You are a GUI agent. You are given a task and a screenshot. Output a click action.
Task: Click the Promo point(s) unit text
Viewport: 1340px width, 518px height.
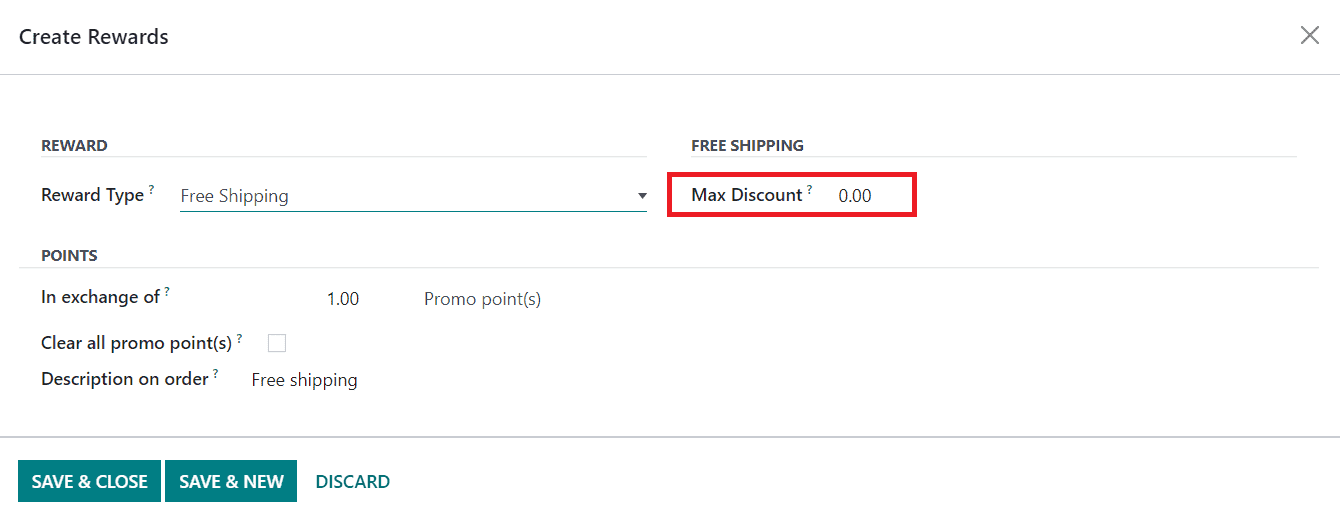pyautogui.click(x=482, y=299)
